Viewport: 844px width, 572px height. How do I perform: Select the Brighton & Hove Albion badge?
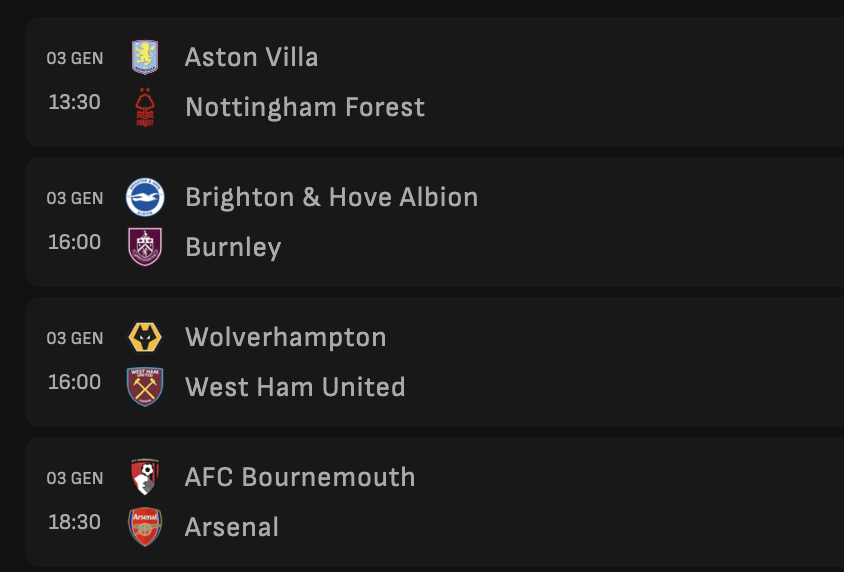pyautogui.click(x=145, y=197)
